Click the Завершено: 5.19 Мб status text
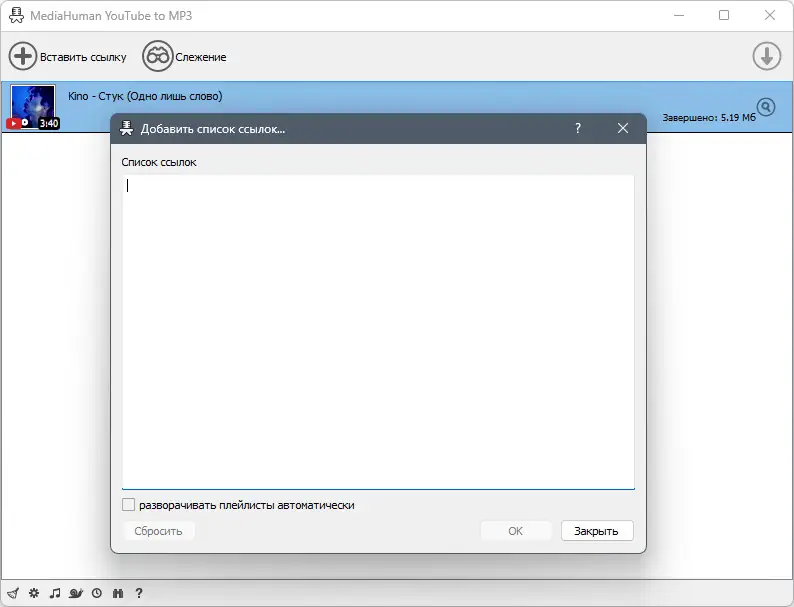This screenshot has width=794, height=607. pyautogui.click(x=708, y=117)
